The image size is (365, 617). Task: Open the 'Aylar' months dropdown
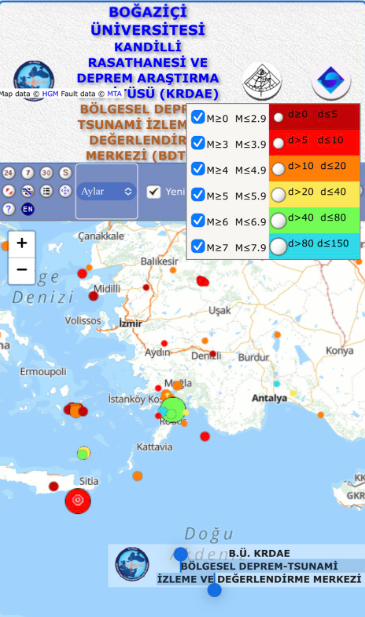click(x=106, y=192)
